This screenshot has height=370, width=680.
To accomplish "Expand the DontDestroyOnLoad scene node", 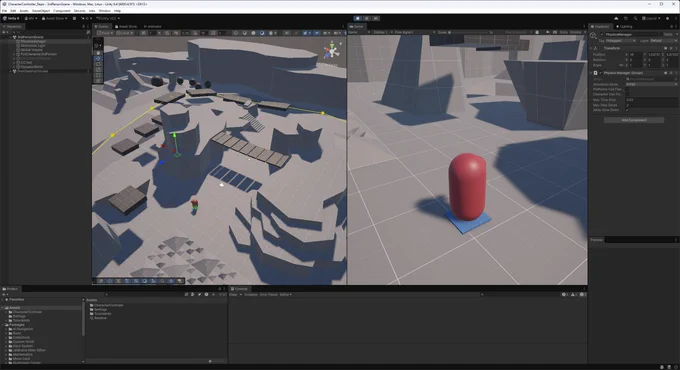I will 11,71.
